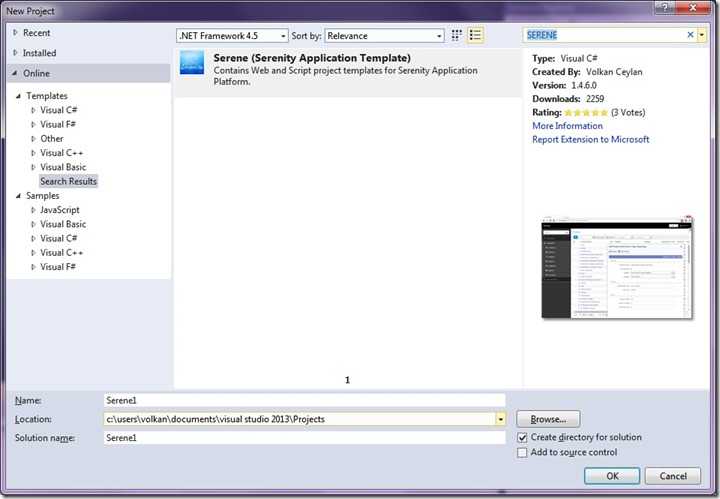Image resolution: width=720 pixels, height=499 pixels.
Task: Open the Sort by Relevance dropdown
Action: [384, 36]
